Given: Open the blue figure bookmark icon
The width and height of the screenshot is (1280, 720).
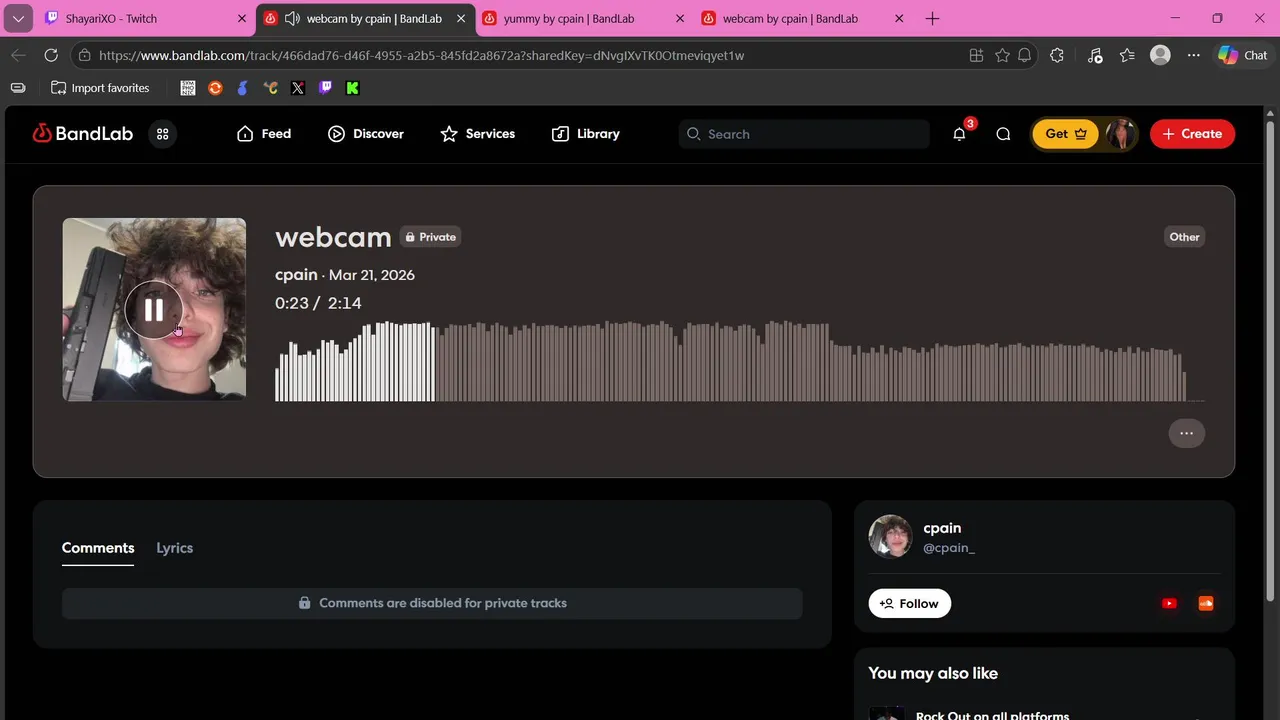Looking at the screenshot, I should click(x=242, y=88).
